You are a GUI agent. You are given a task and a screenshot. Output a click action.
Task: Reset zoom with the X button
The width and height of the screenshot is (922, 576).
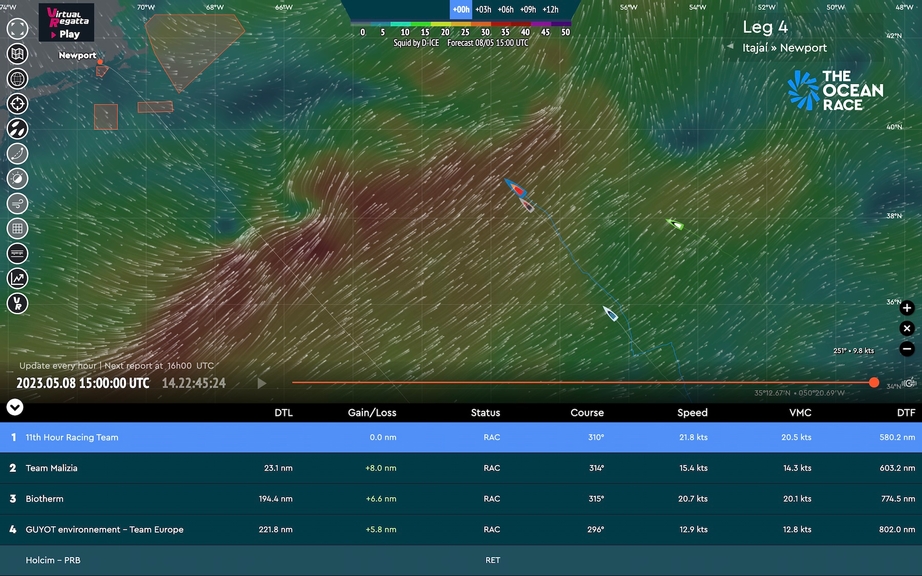[907, 329]
